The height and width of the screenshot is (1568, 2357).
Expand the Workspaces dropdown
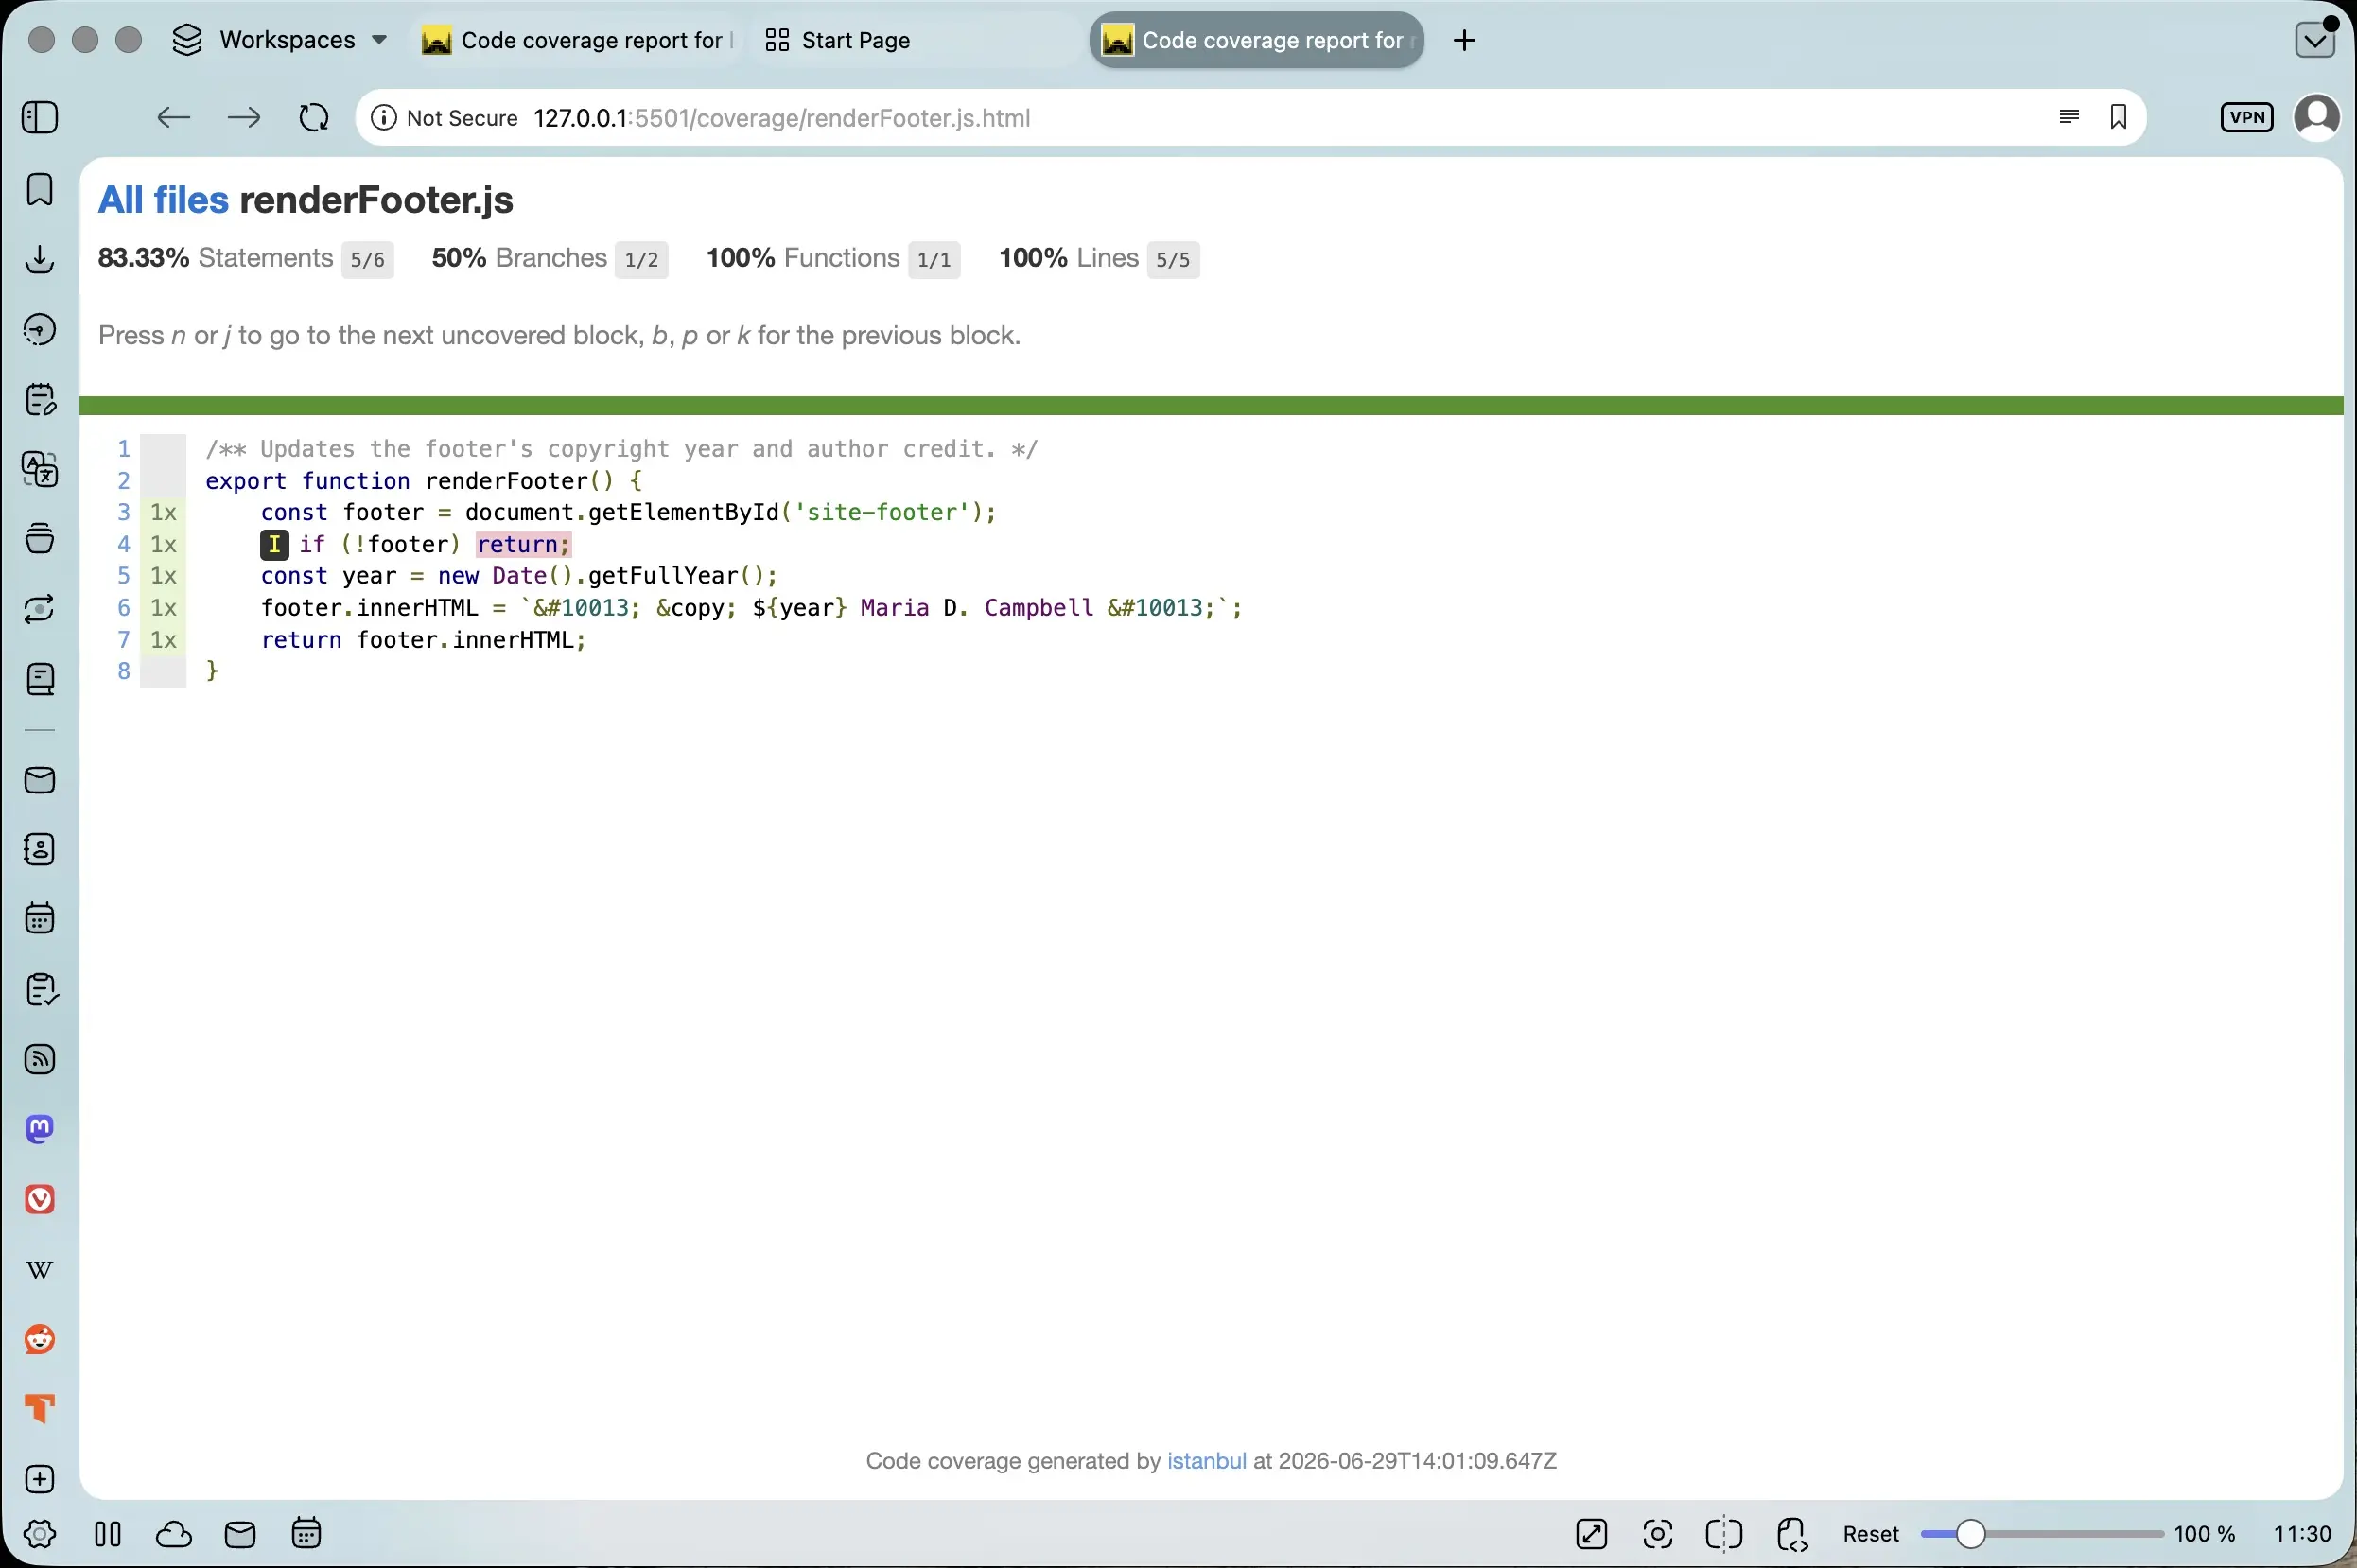pyautogui.click(x=280, y=40)
